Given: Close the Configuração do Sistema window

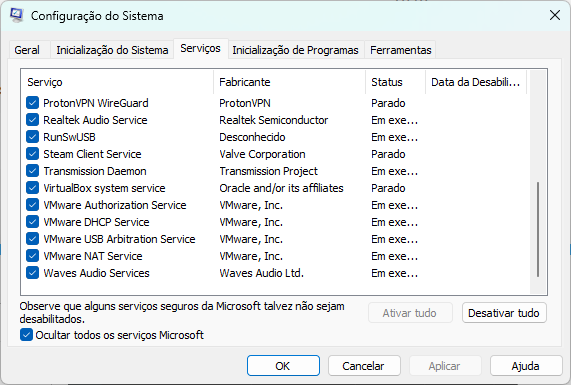Looking at the screenshot, I should (x=555, y=15).
